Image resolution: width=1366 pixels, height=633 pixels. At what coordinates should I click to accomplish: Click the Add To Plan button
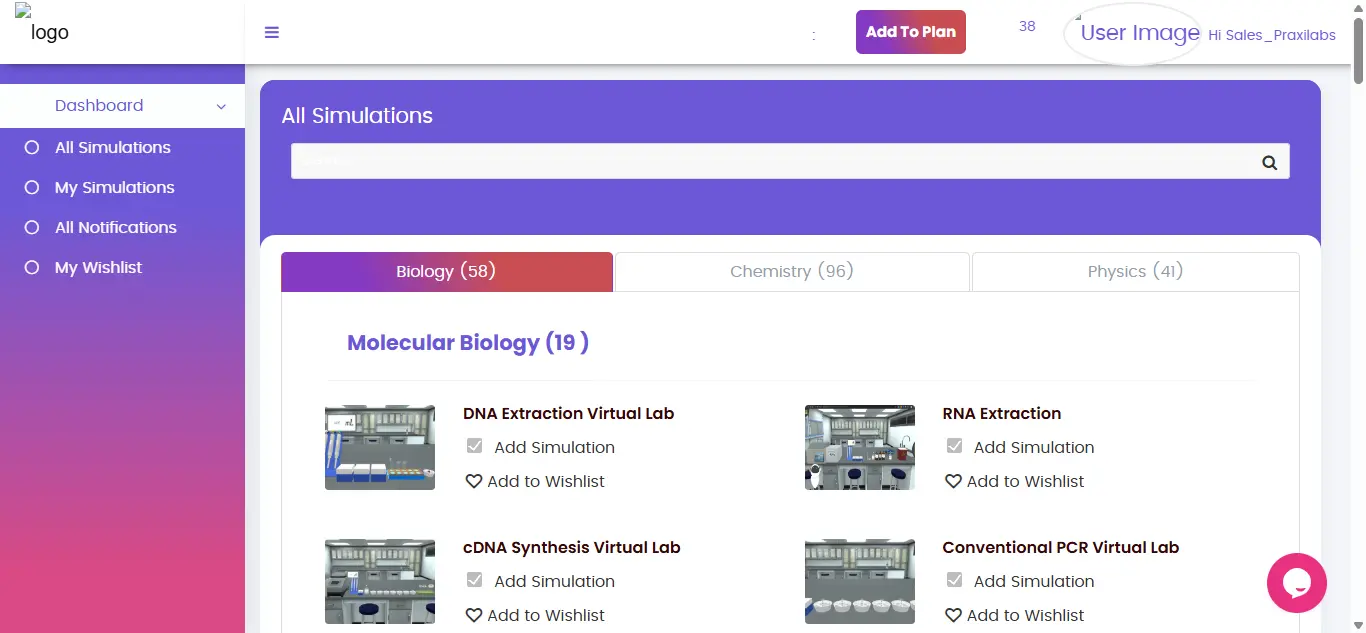pos(911,32)
